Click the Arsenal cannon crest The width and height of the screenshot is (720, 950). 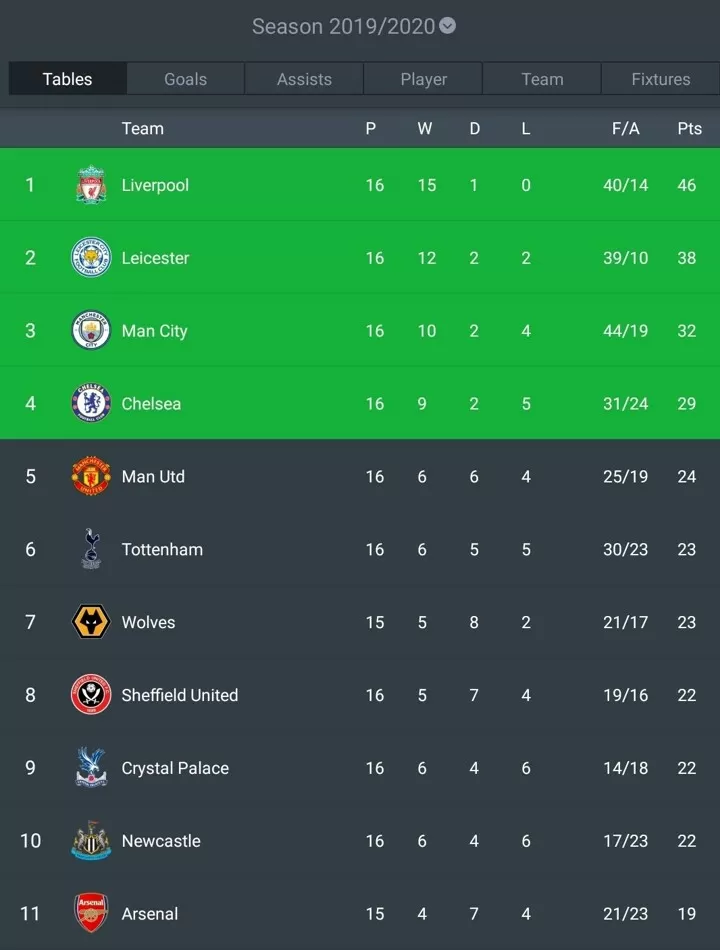pos(91,913)
